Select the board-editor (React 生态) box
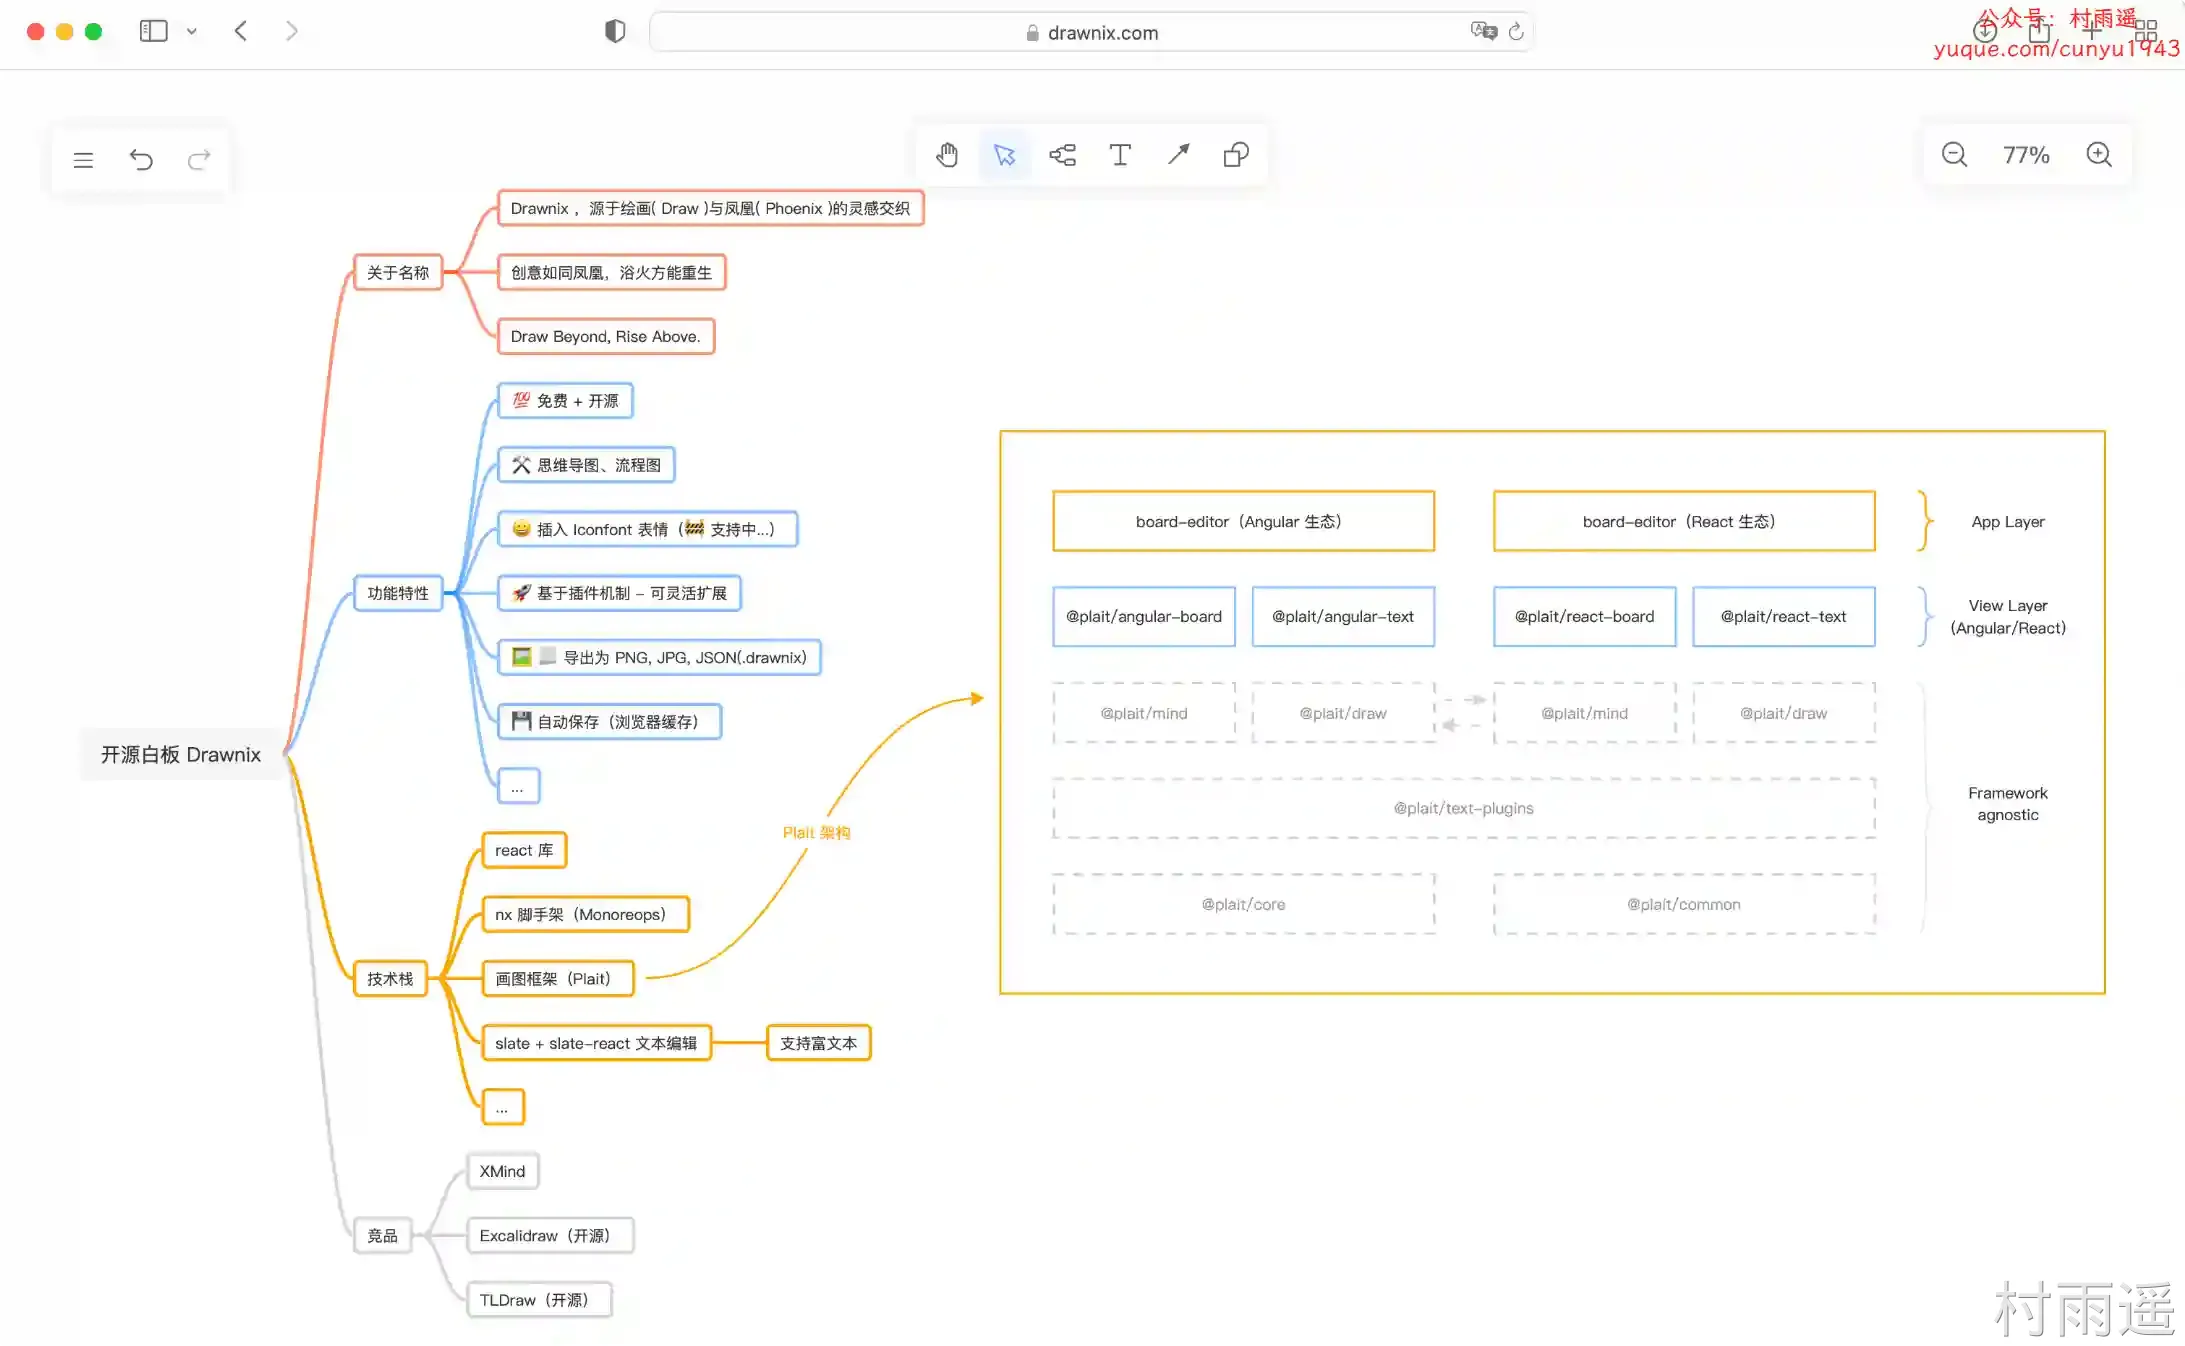The image size is (2185, 1346). tap(1684, 521)
